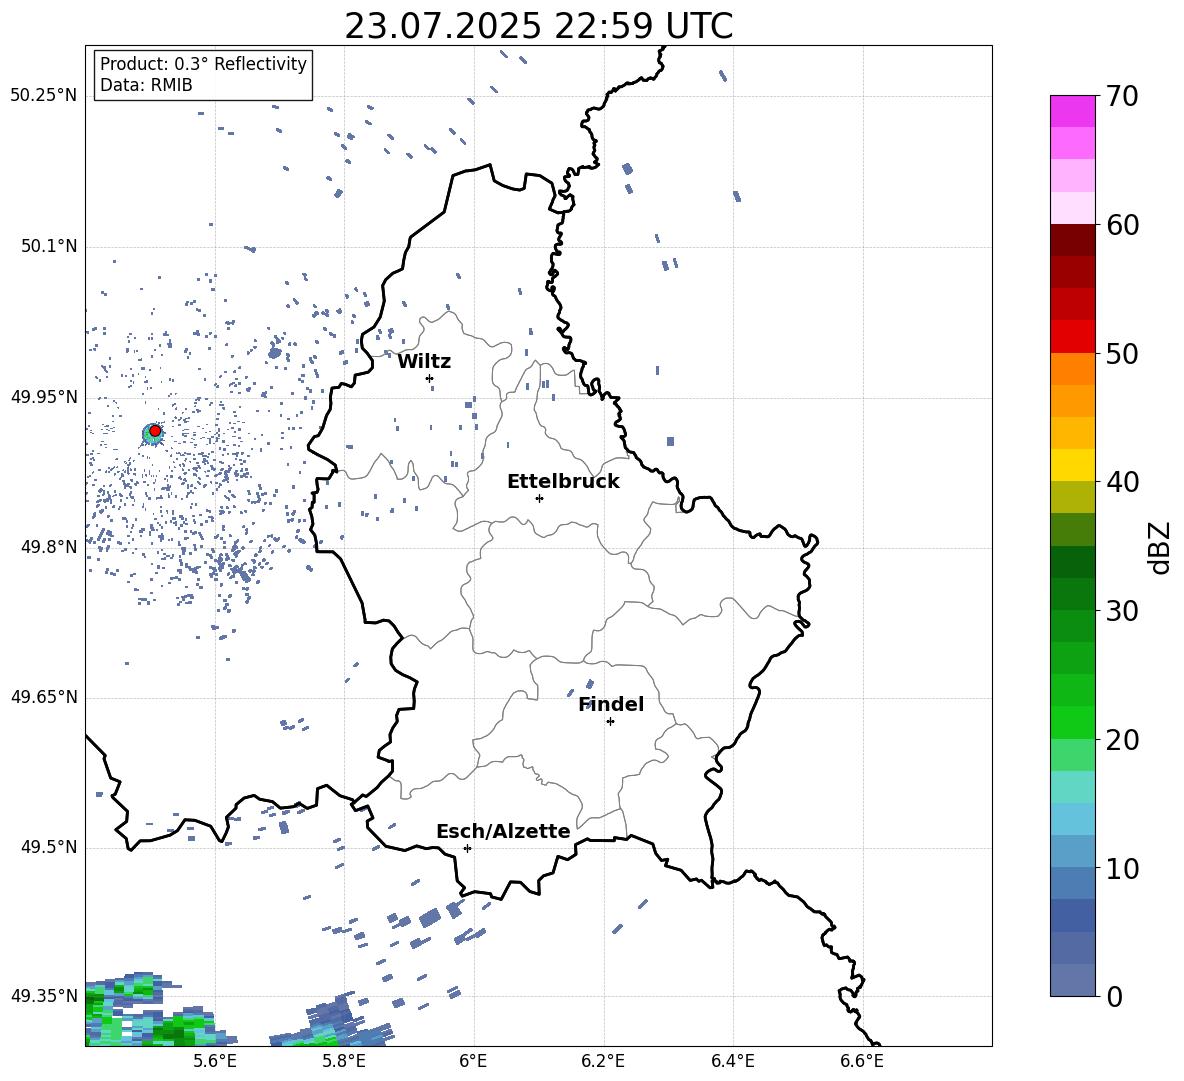Click the 6°E longitude label
Image resolution: width=1184 pixels, height=1081 pixels.
click(473, 1061)
